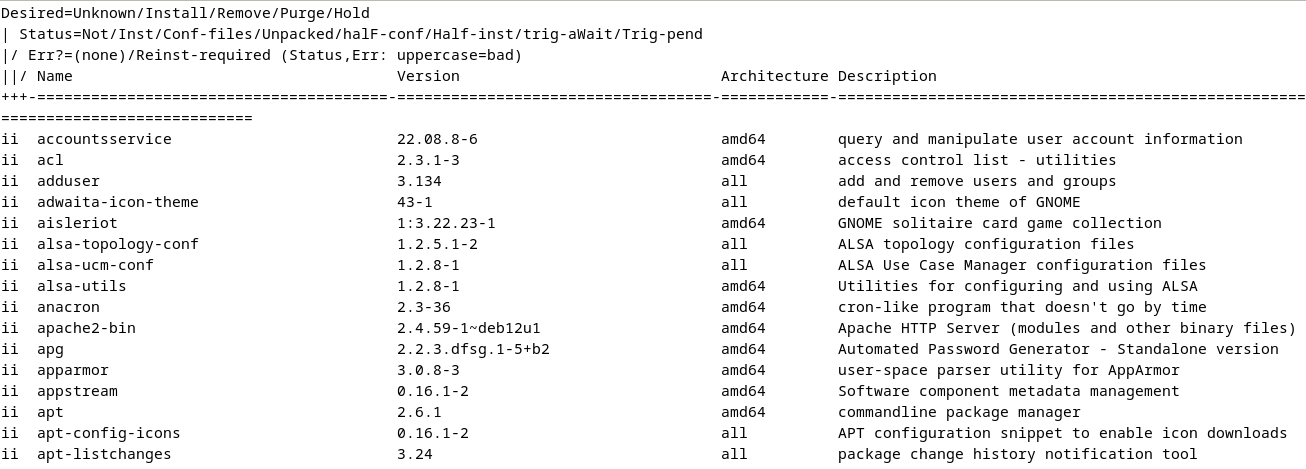This screenshot has height=469, width=1306.
Task: Click the accountsservice package name
Action: [104, 139]
